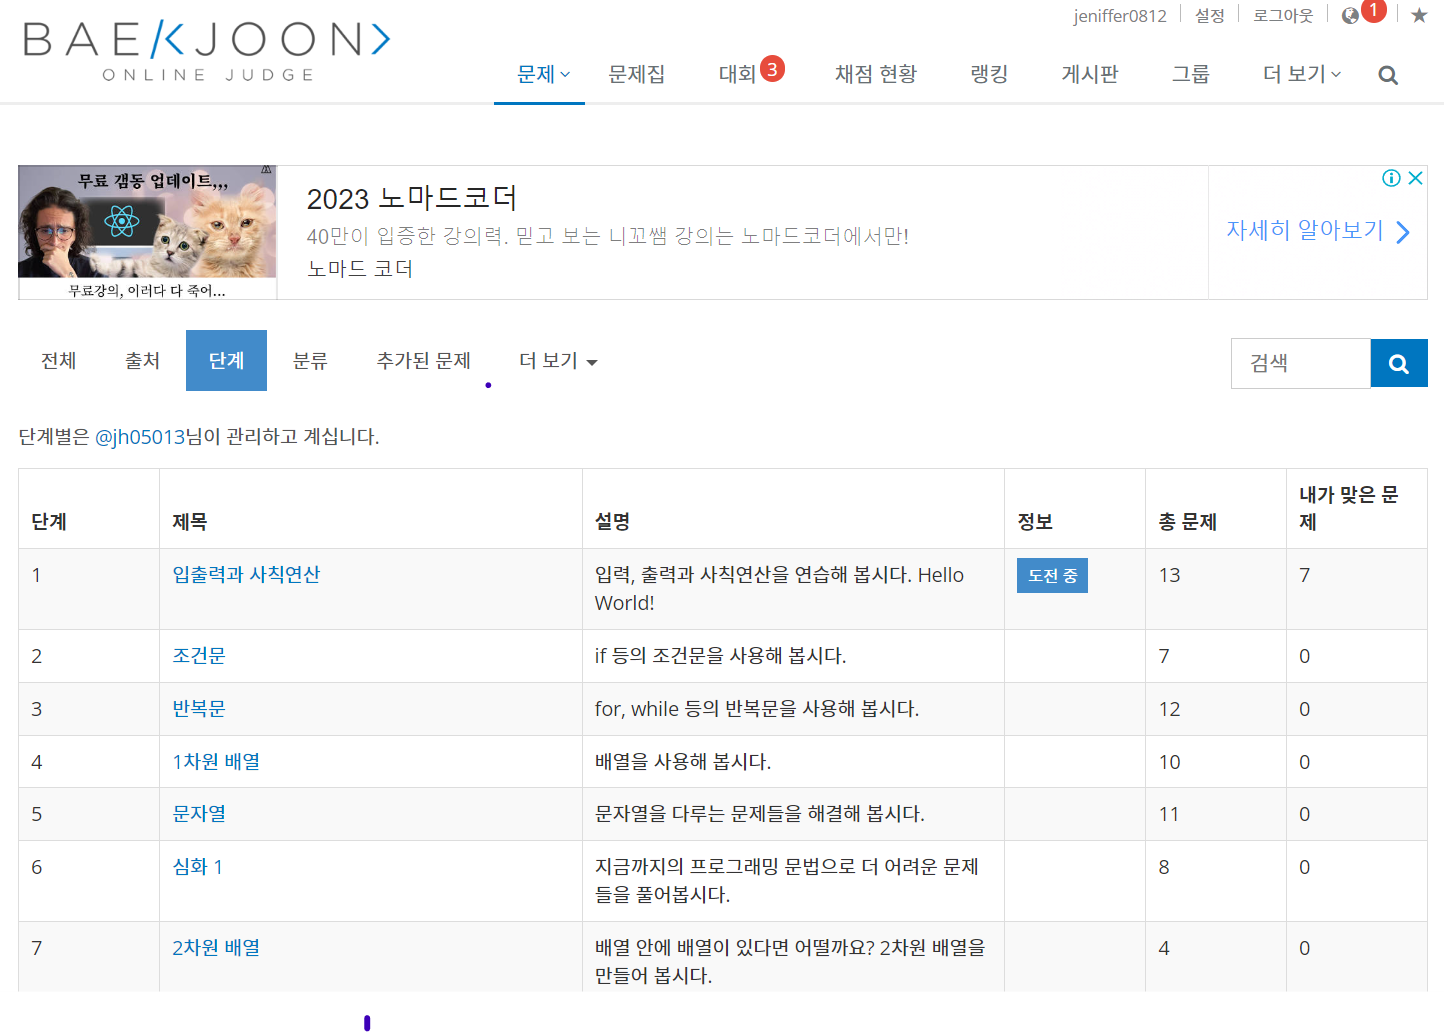
Task: Click the blue search magnifier button
Action: click(x=1399, y=363)
